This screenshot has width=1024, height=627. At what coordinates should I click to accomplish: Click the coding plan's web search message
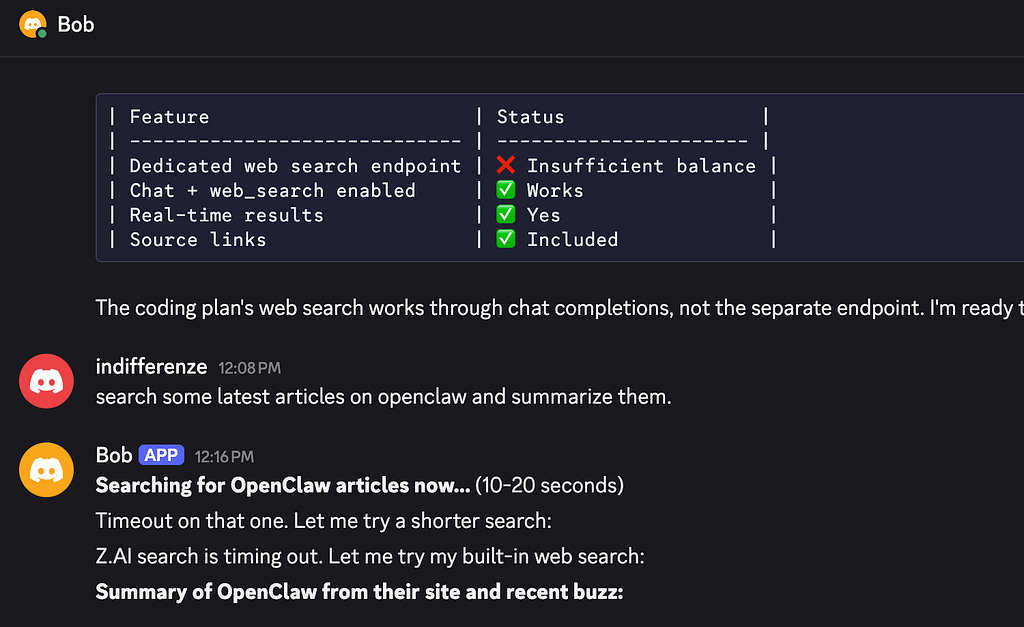[x=560, y=308]
